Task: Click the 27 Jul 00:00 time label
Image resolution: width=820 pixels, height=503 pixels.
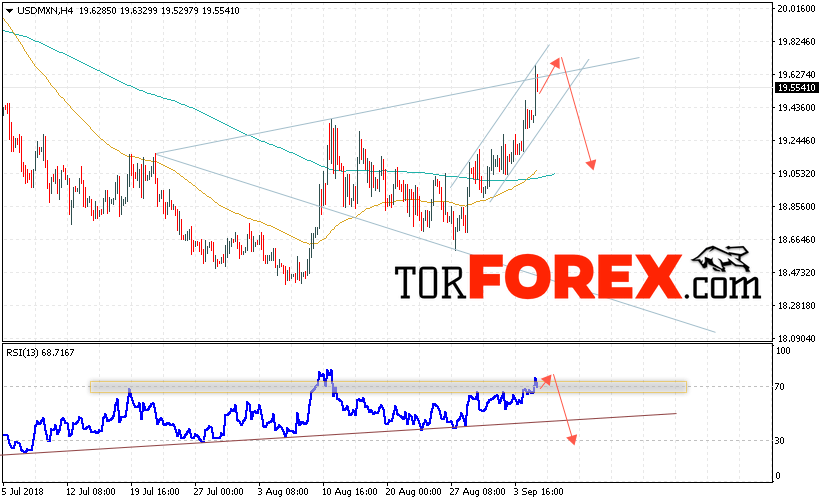Action: pyautogui.click(x=219, y=492)
